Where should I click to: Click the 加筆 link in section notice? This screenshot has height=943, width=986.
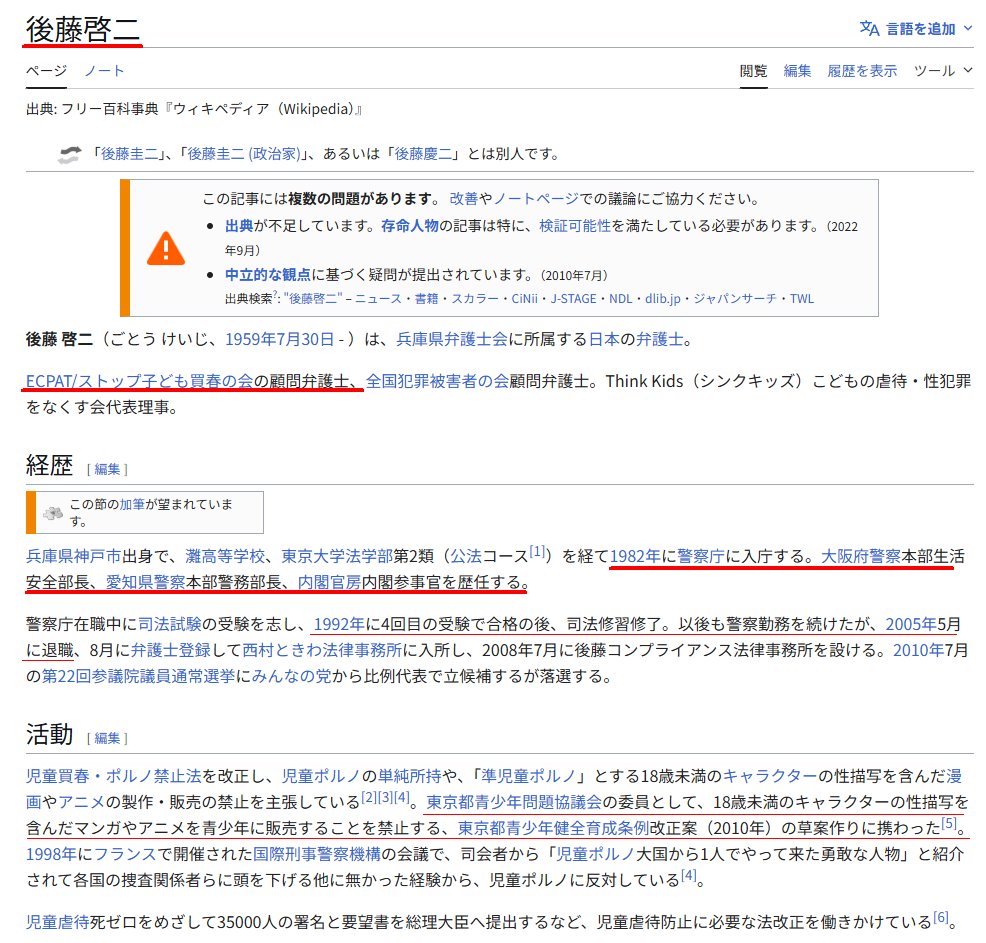(x=132, y=505)
